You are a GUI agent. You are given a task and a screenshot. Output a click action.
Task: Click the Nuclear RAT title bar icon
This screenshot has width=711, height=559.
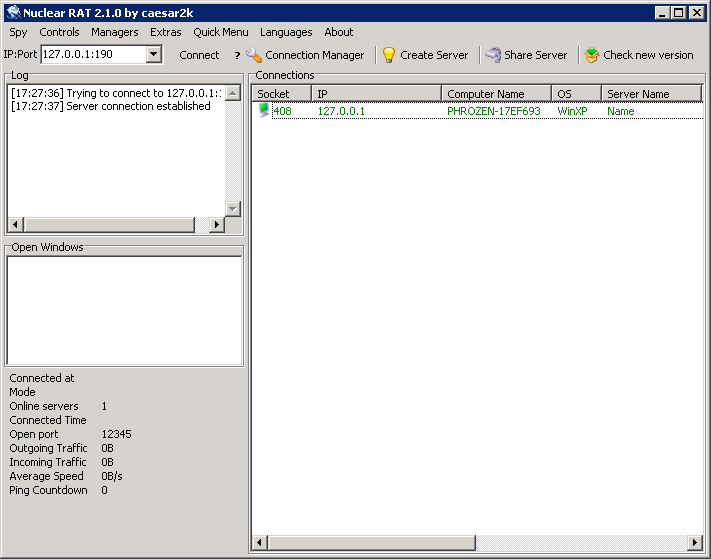click(13, 12)
